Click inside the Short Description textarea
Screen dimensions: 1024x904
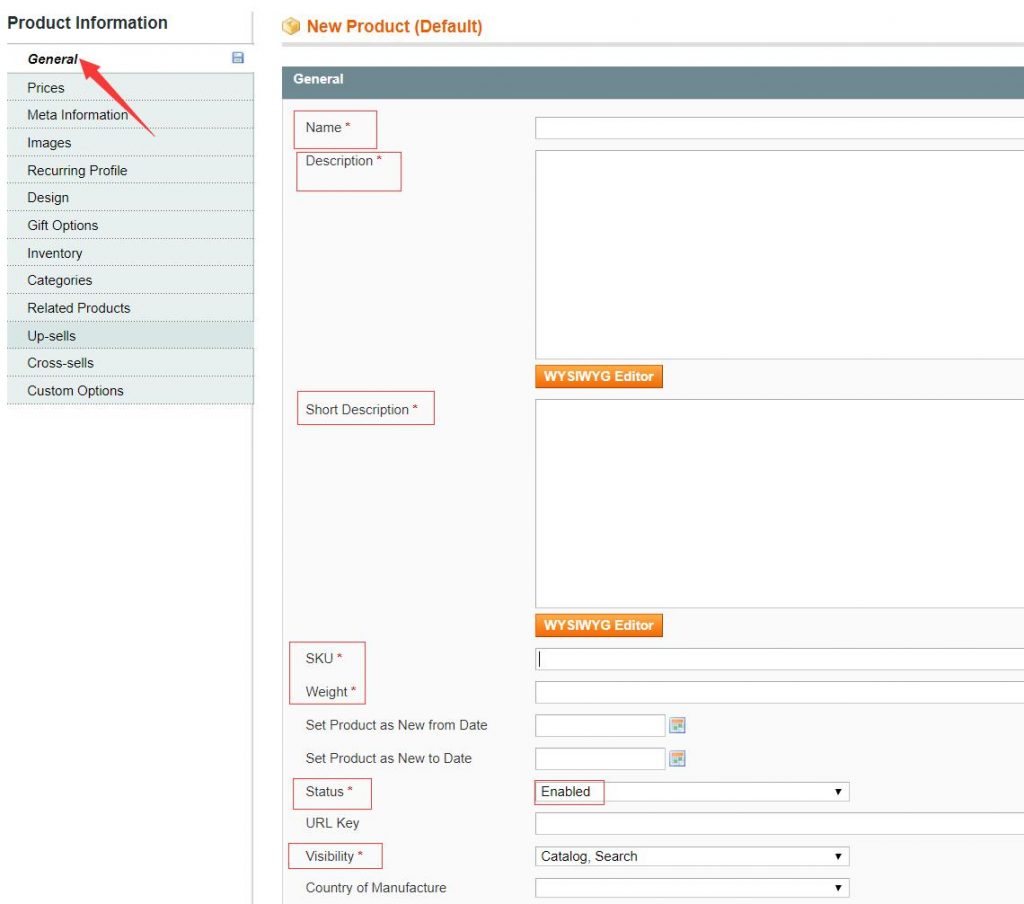pyautogui.click(x=779, y=503)
